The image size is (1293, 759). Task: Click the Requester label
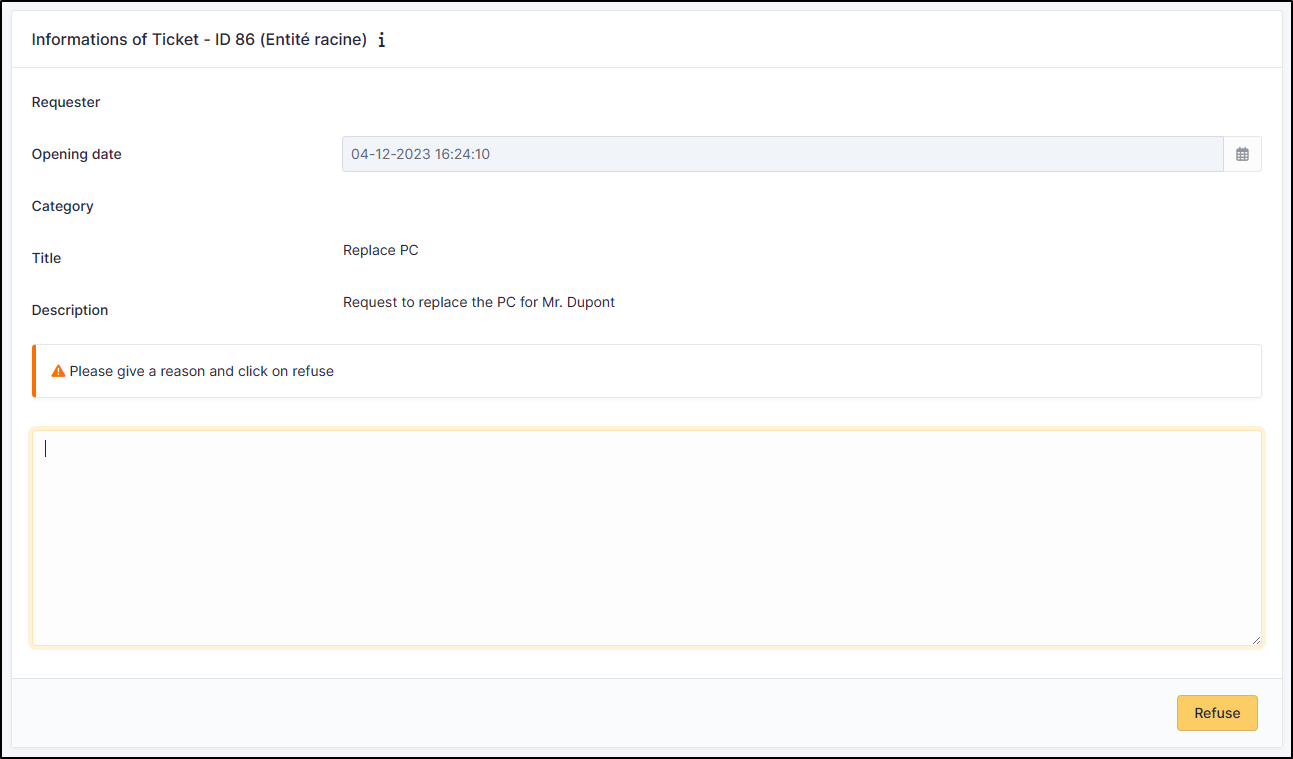[x=66, y=102]
